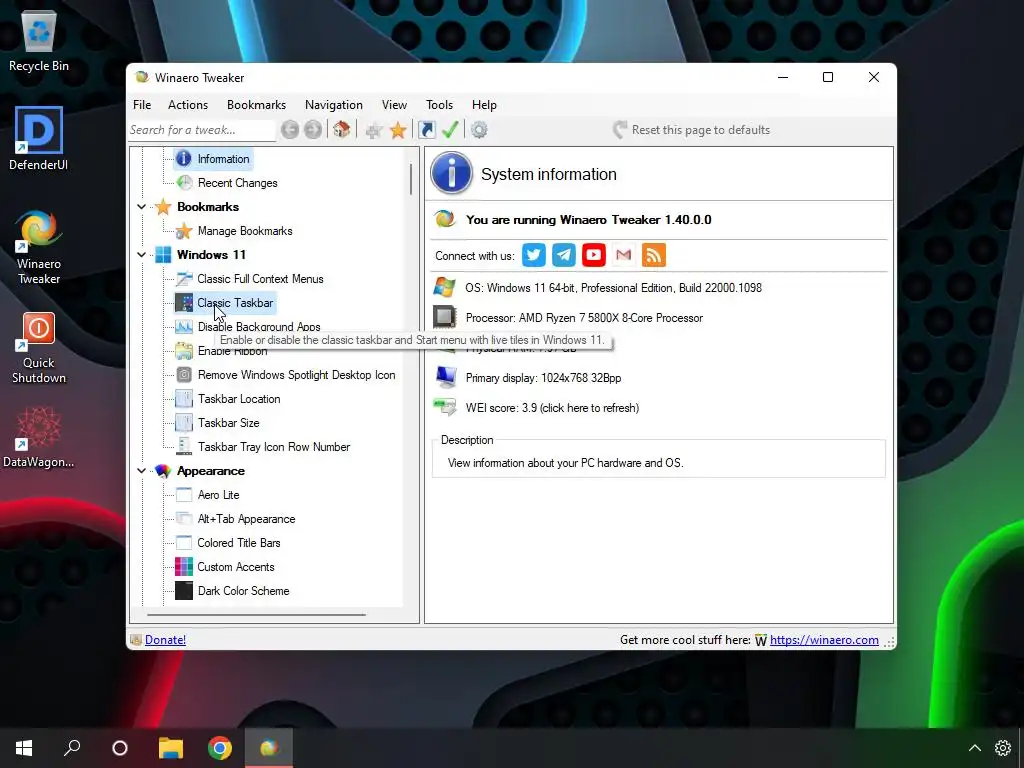This screenshot has width=1024, height=768.
Task: Click the green checkmark toolbar icon
Action: (x=450, y=130)
